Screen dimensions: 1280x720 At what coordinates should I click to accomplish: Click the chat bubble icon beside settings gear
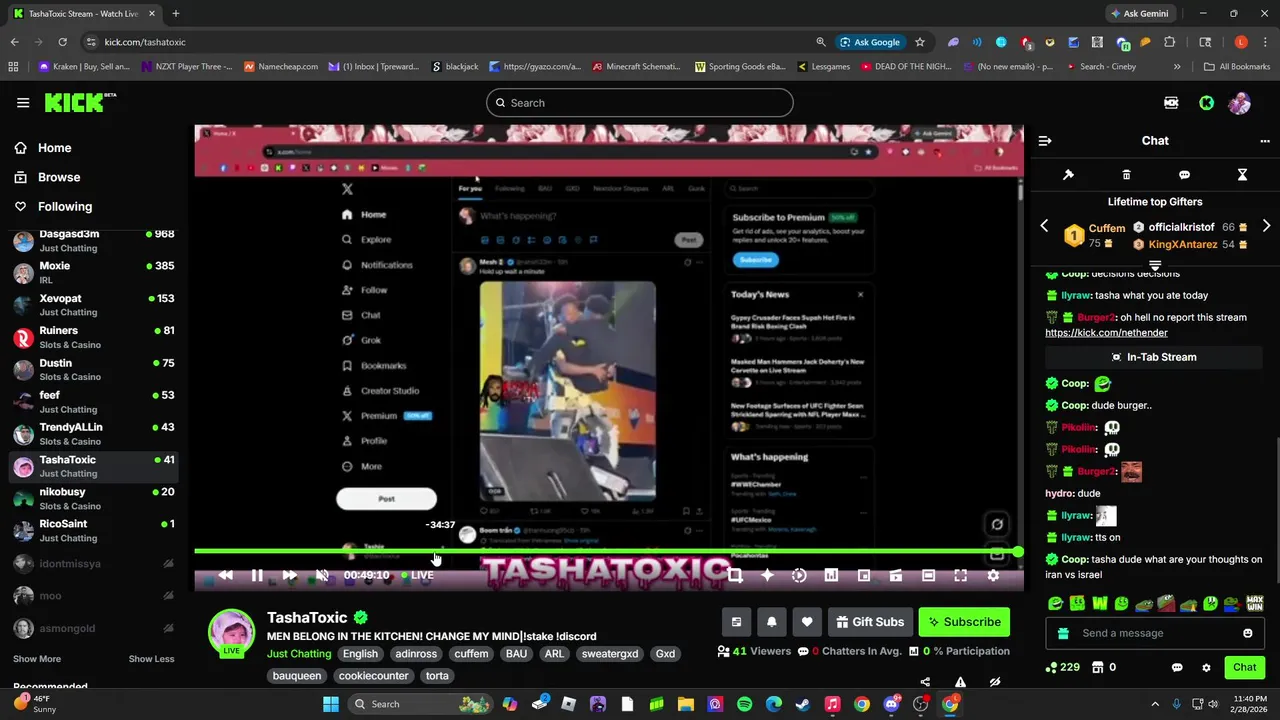point(1177,667)
